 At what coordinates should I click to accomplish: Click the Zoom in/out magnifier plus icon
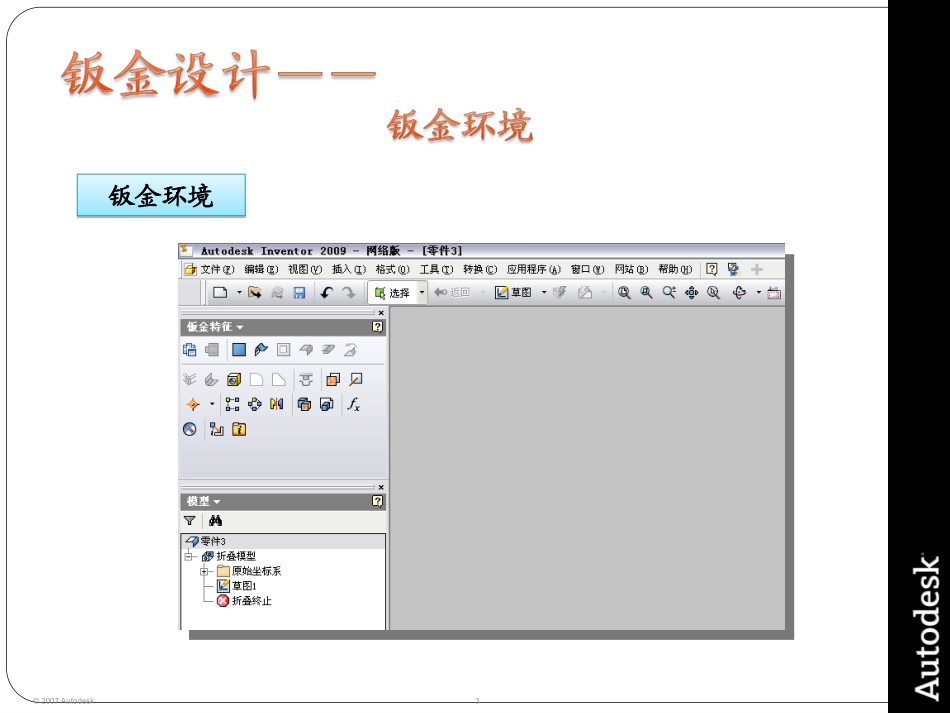669,293
